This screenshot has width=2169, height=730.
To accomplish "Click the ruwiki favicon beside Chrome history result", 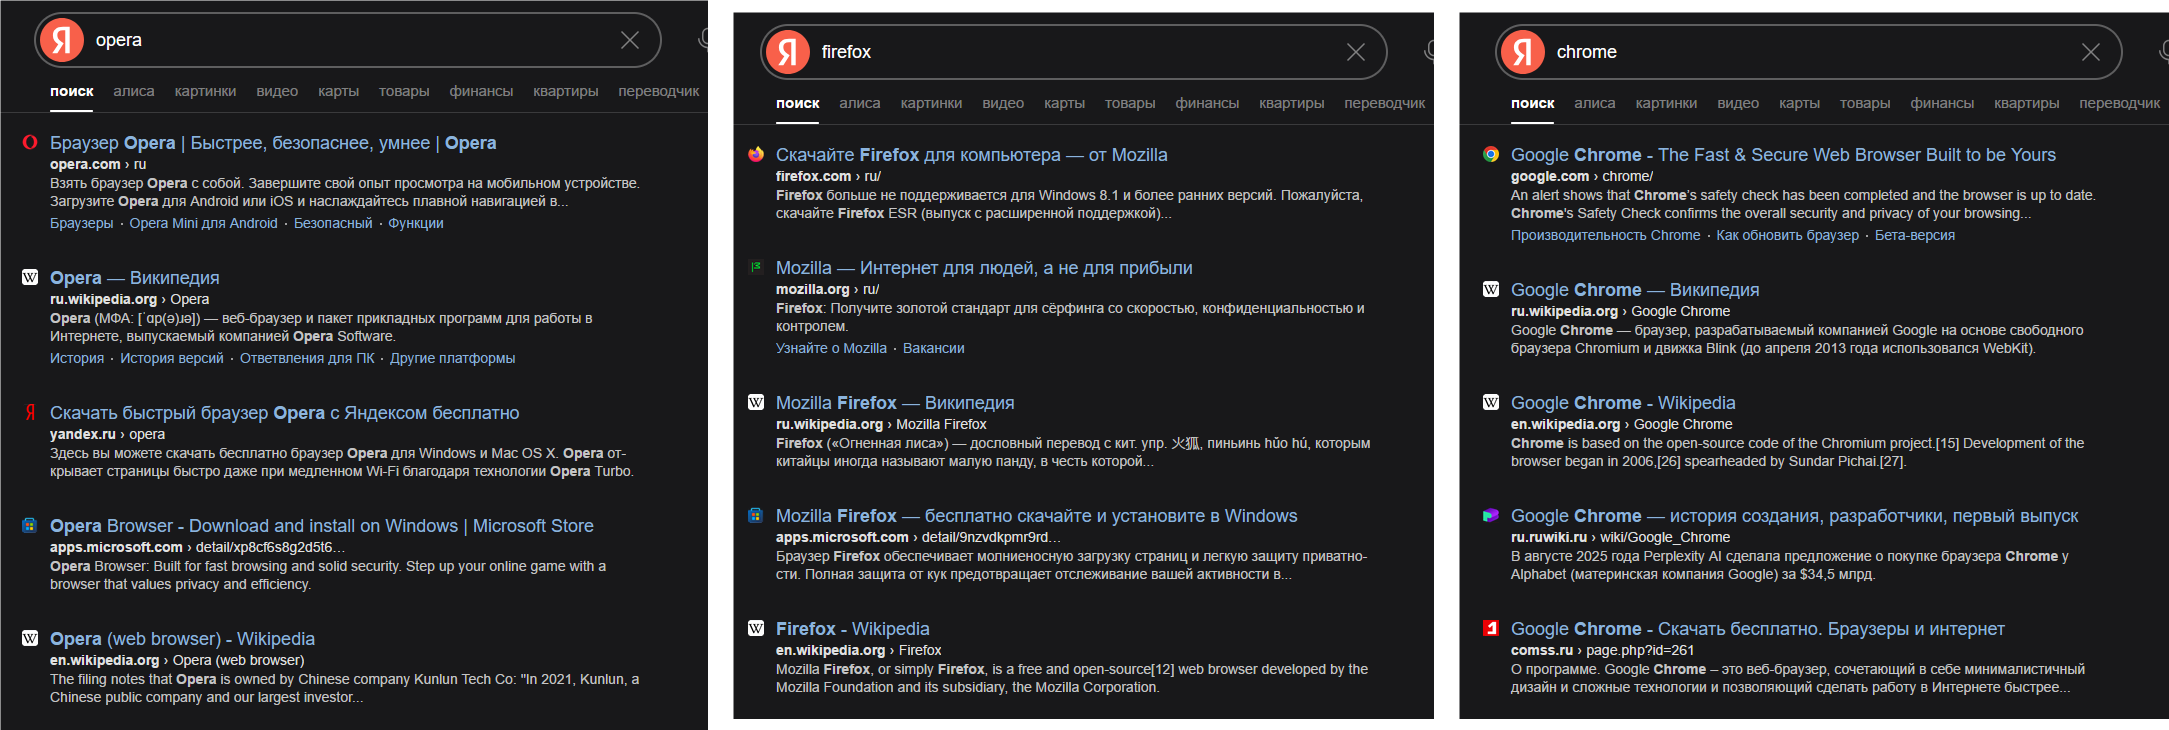I will pyautogui.click(x=1491, y=515).
